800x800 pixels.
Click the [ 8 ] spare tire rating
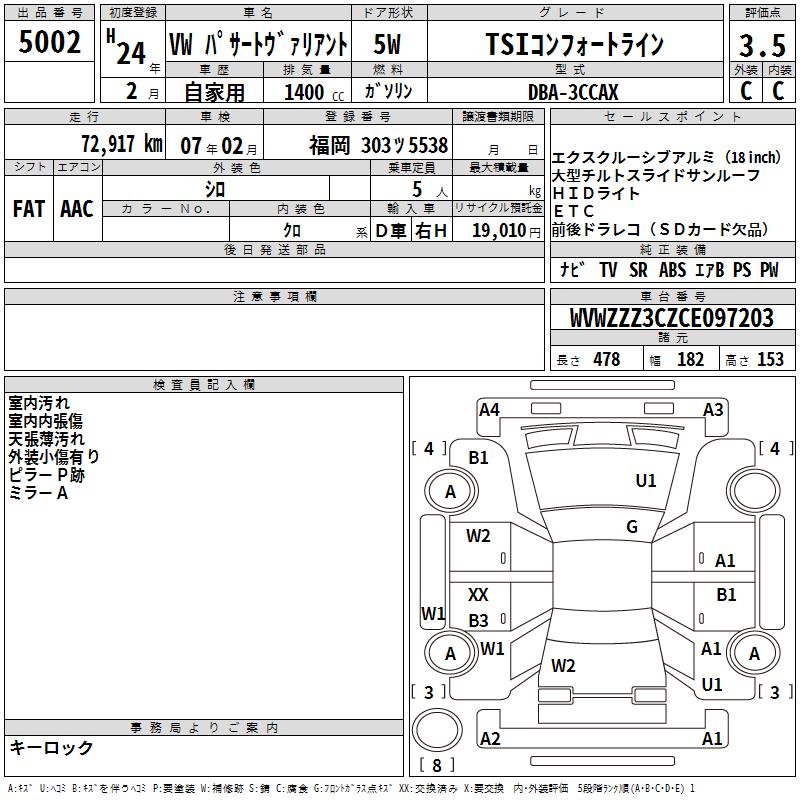coord(437,765)
